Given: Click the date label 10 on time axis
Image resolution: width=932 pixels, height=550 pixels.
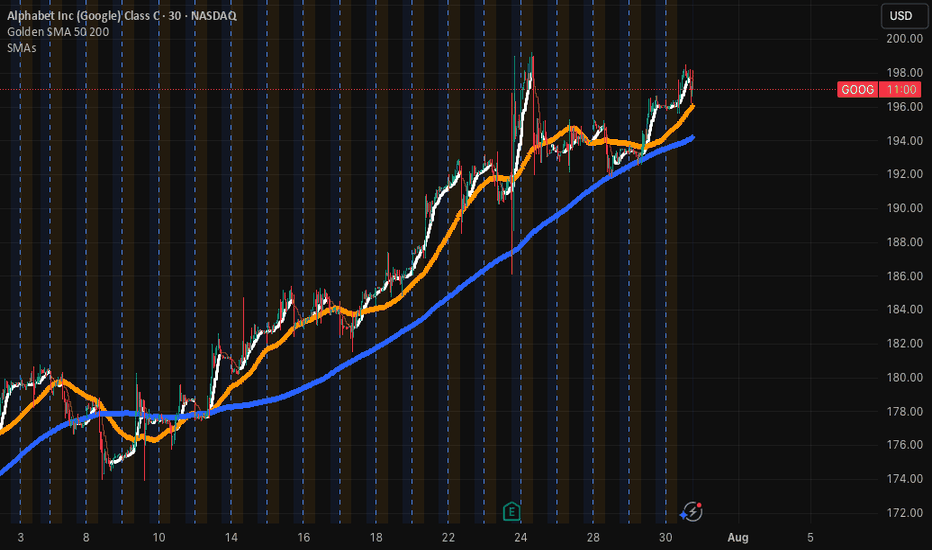Looking at the screenshot, I should click(159, 538).
